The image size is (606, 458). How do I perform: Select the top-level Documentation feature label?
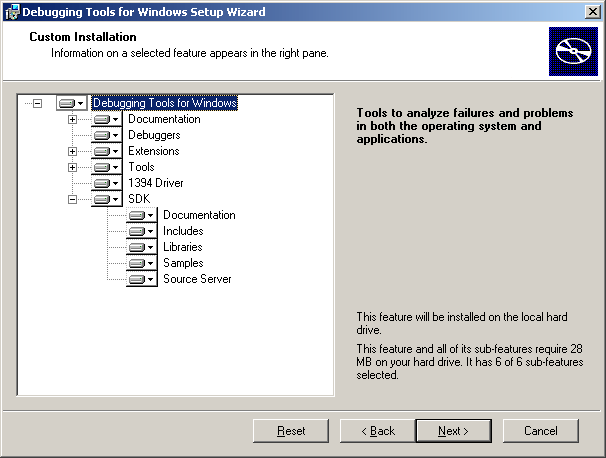click(x=164, y=119)
